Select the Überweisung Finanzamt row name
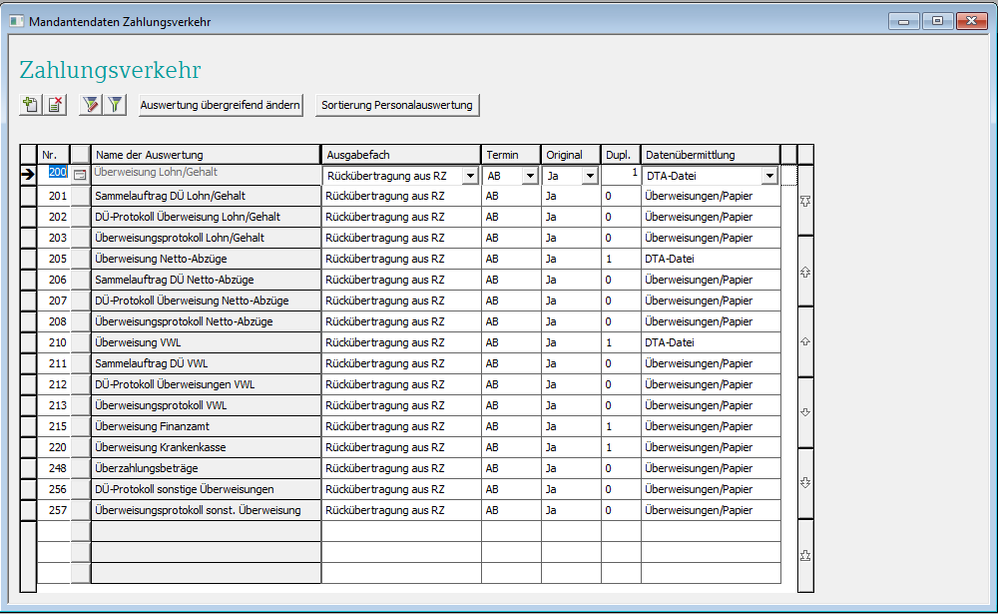The image size is (998, 614). 205,426
